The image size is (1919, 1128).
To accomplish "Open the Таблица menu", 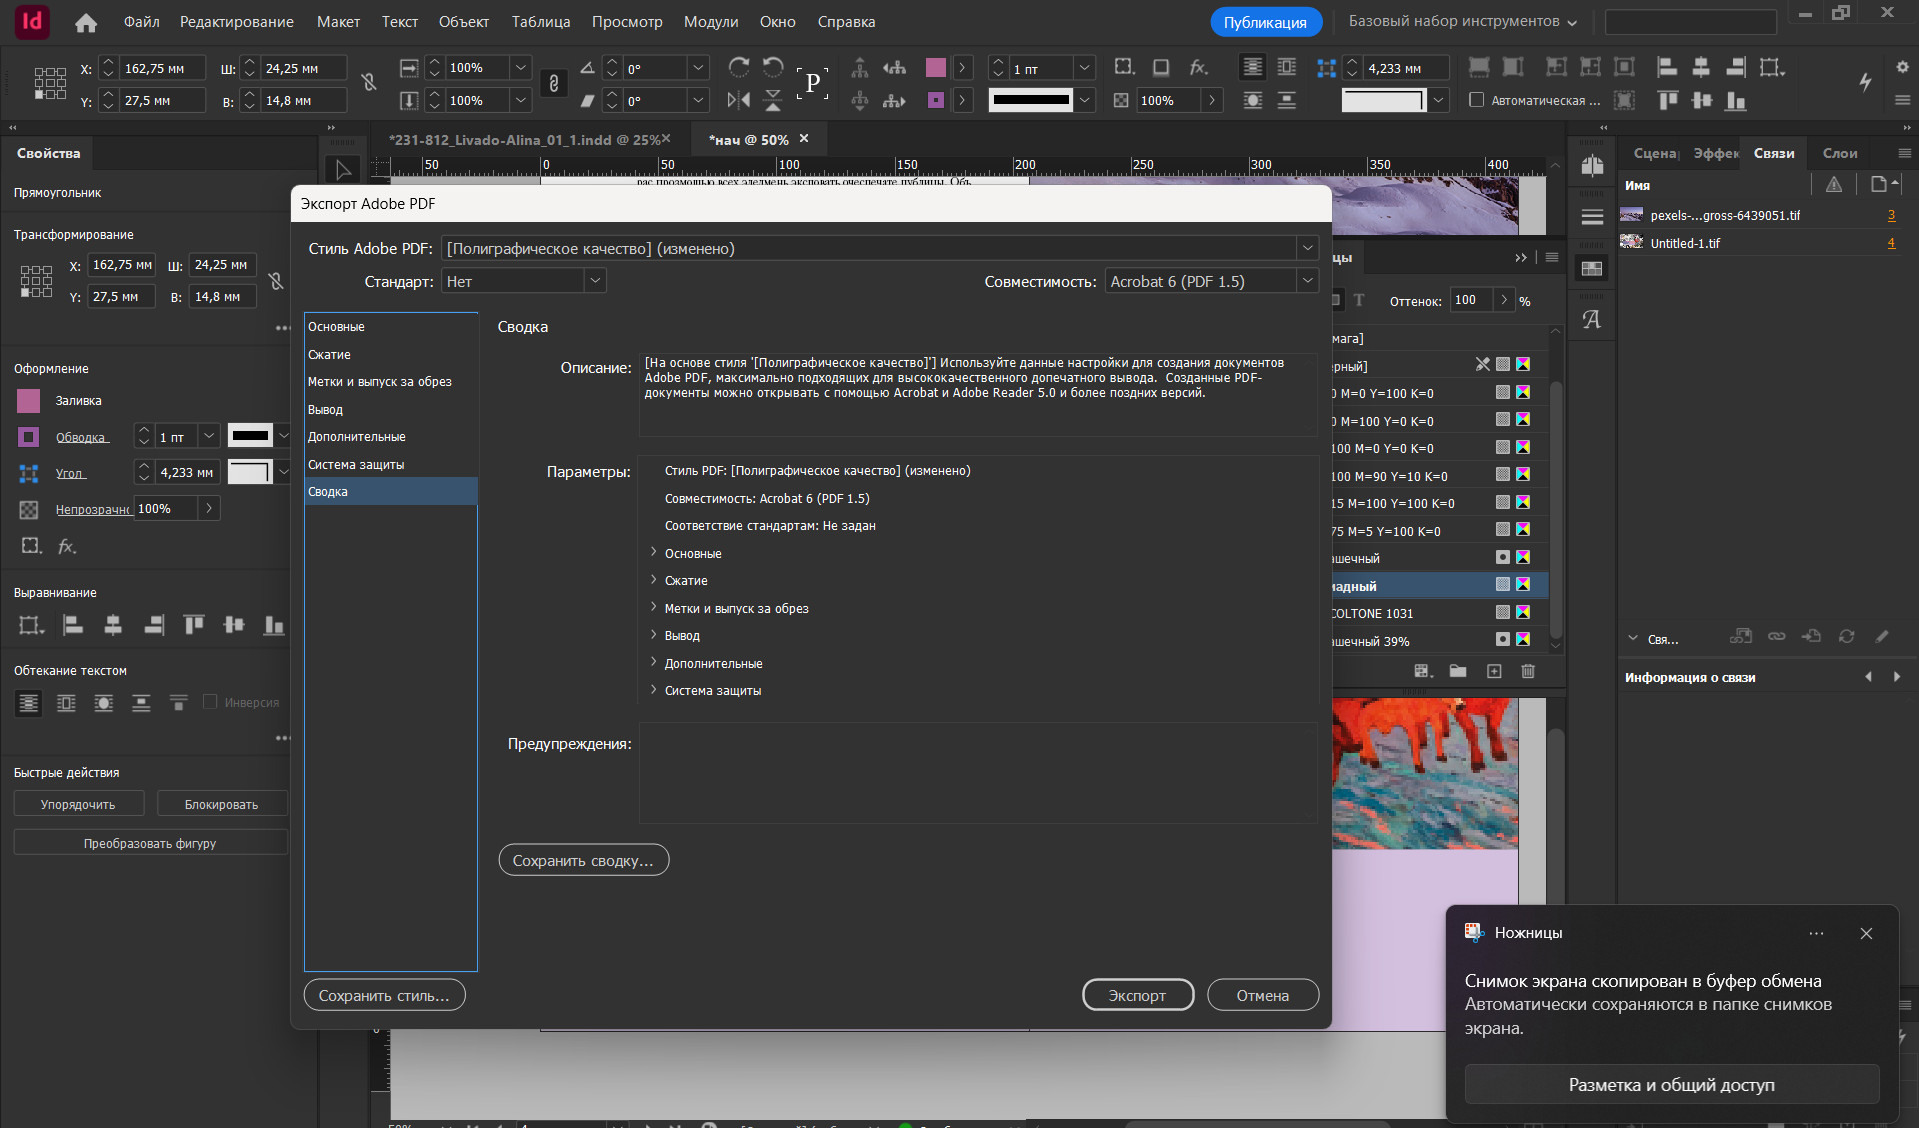I will coord(541,21).
